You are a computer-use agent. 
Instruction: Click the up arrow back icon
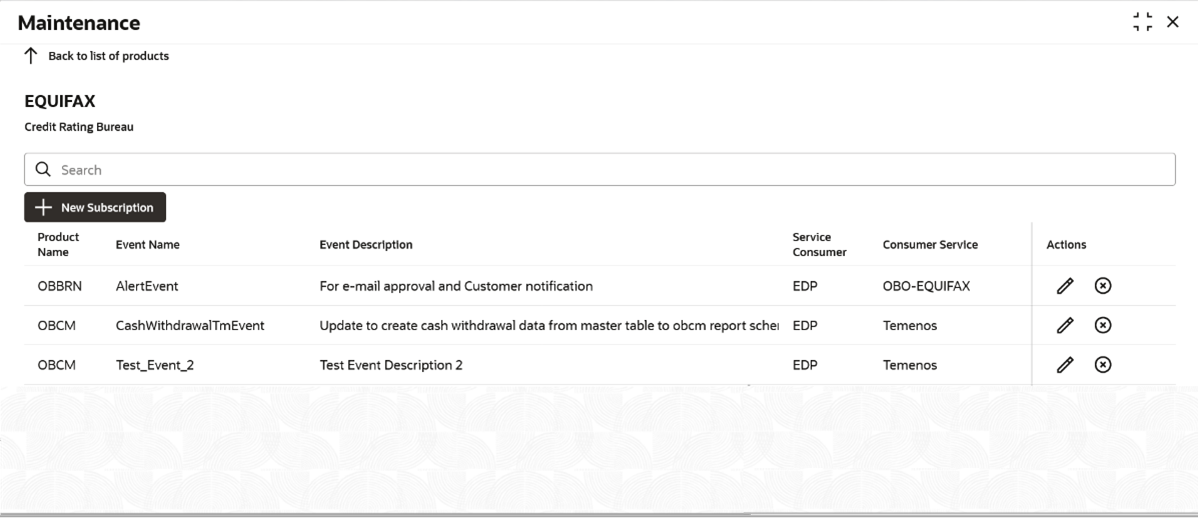31,56
